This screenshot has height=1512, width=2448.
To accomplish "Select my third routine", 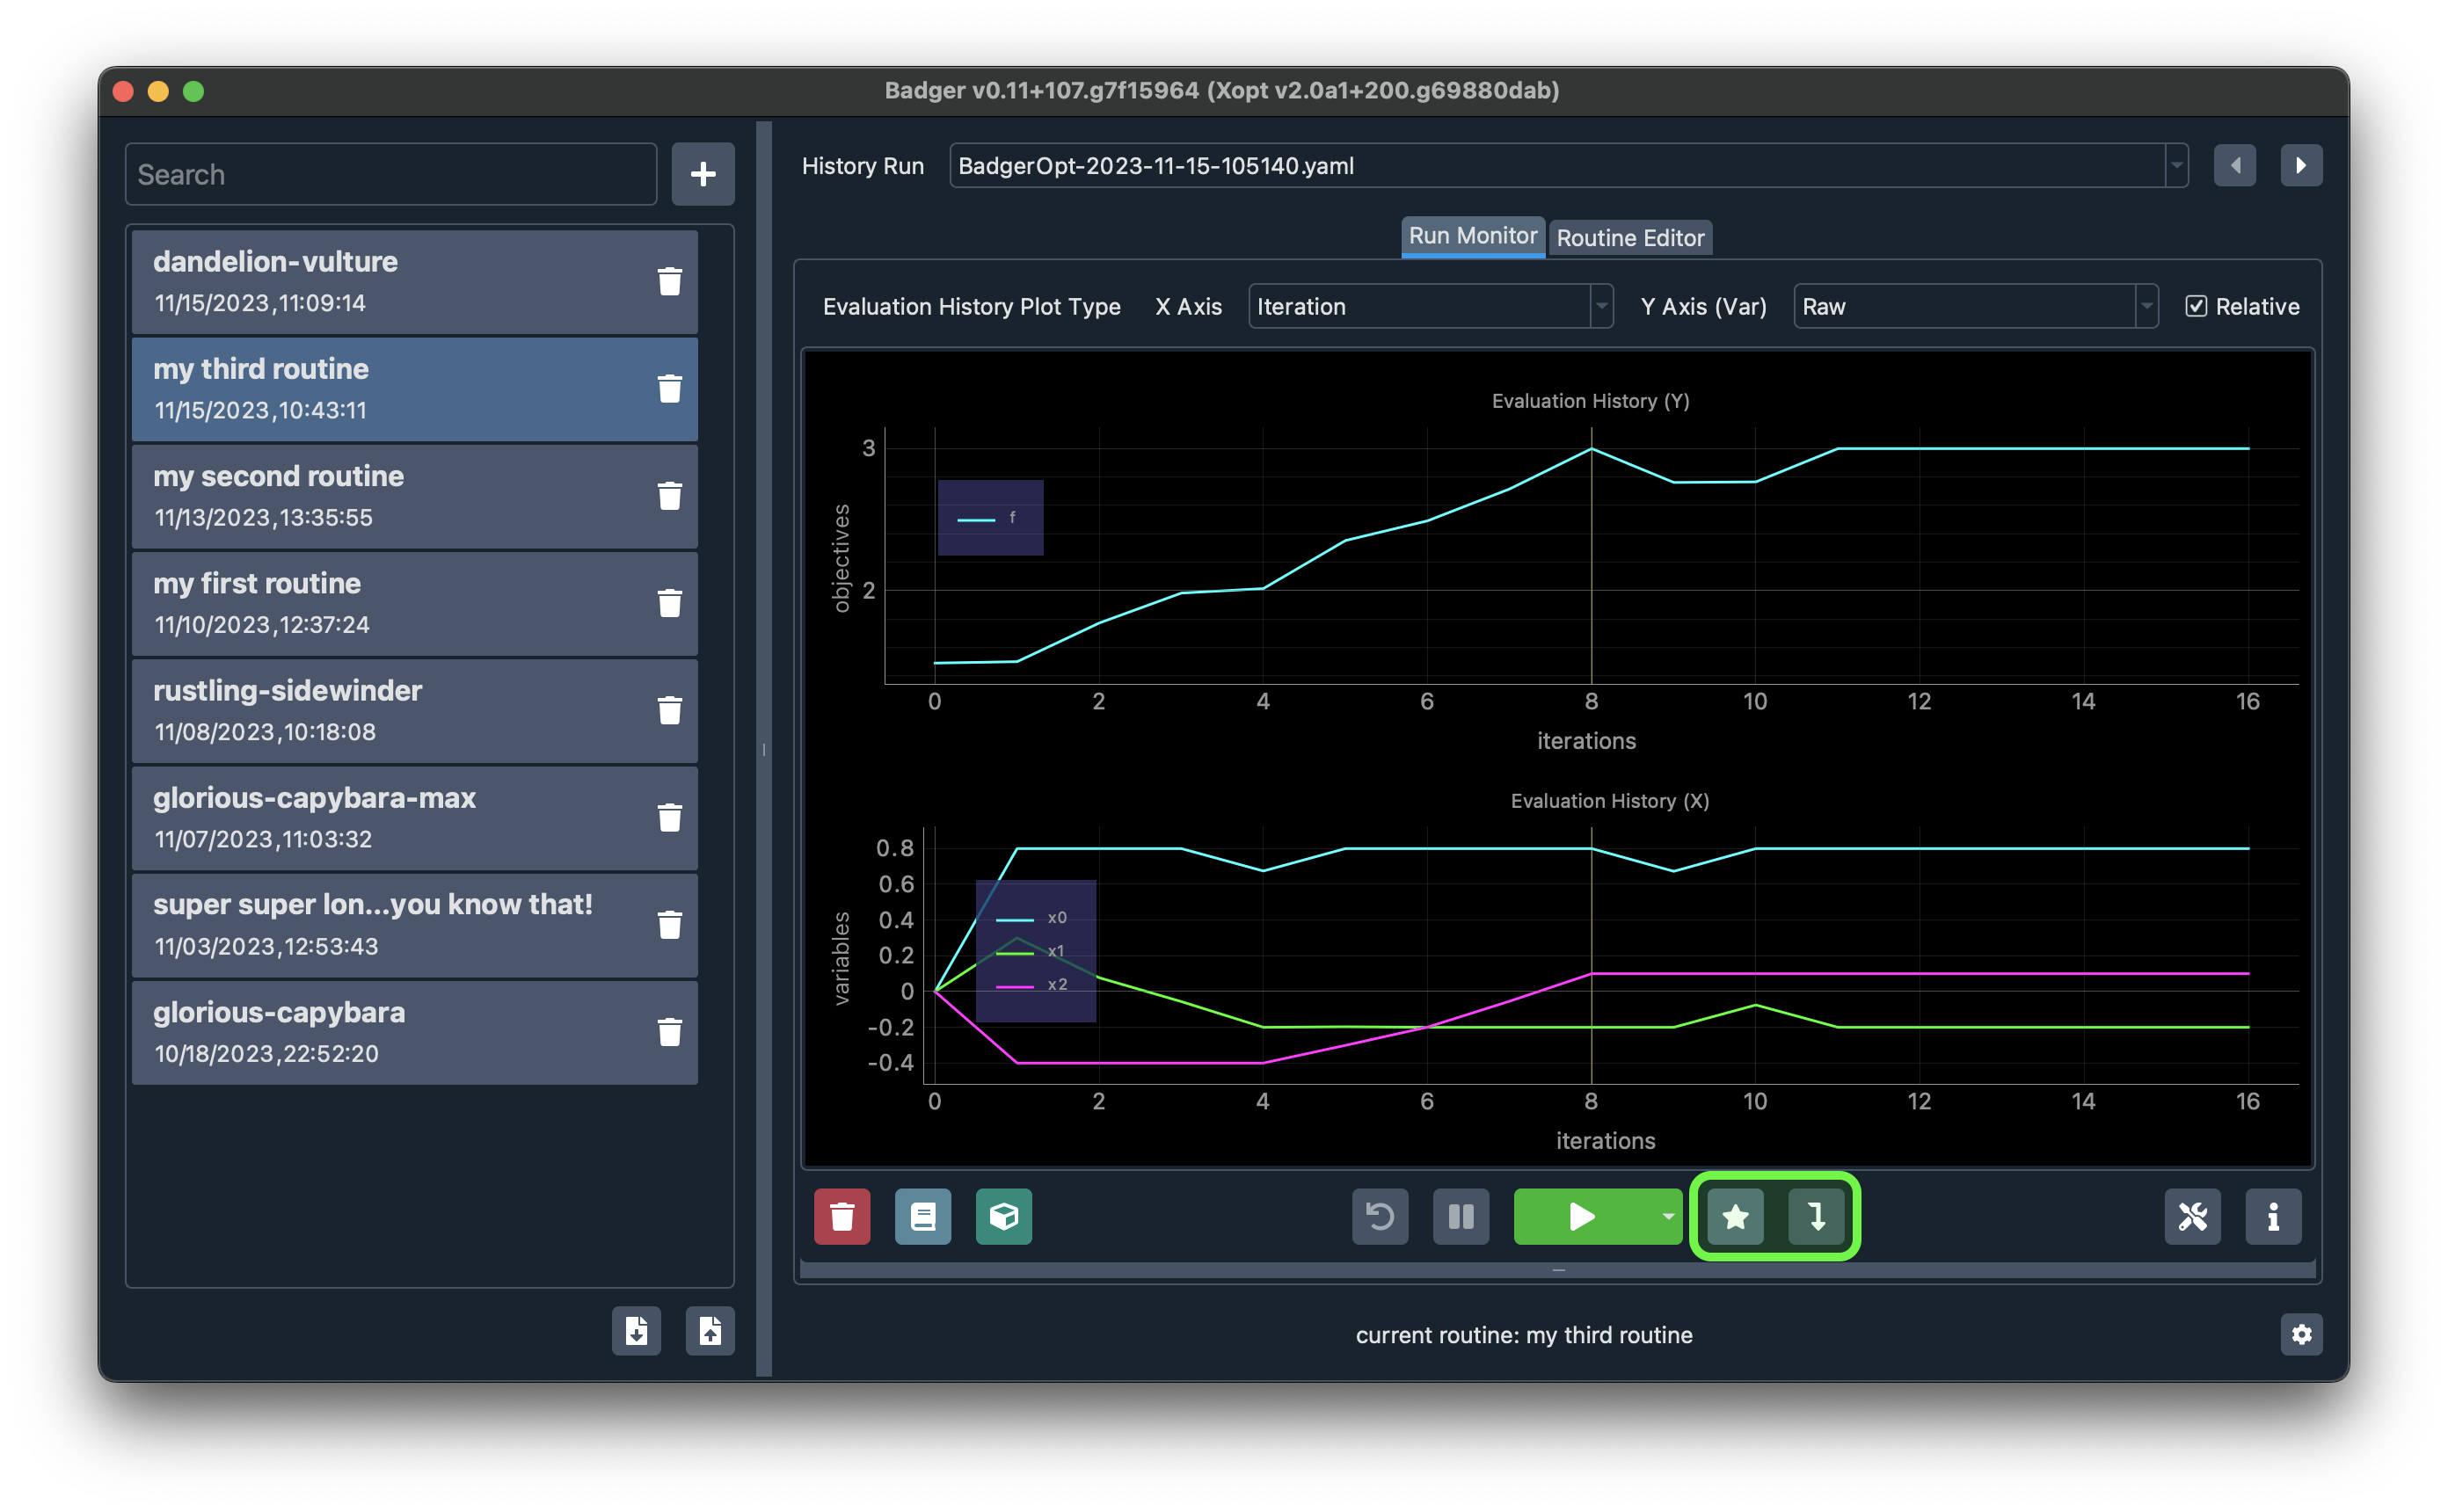I will (x=415, y=388).
